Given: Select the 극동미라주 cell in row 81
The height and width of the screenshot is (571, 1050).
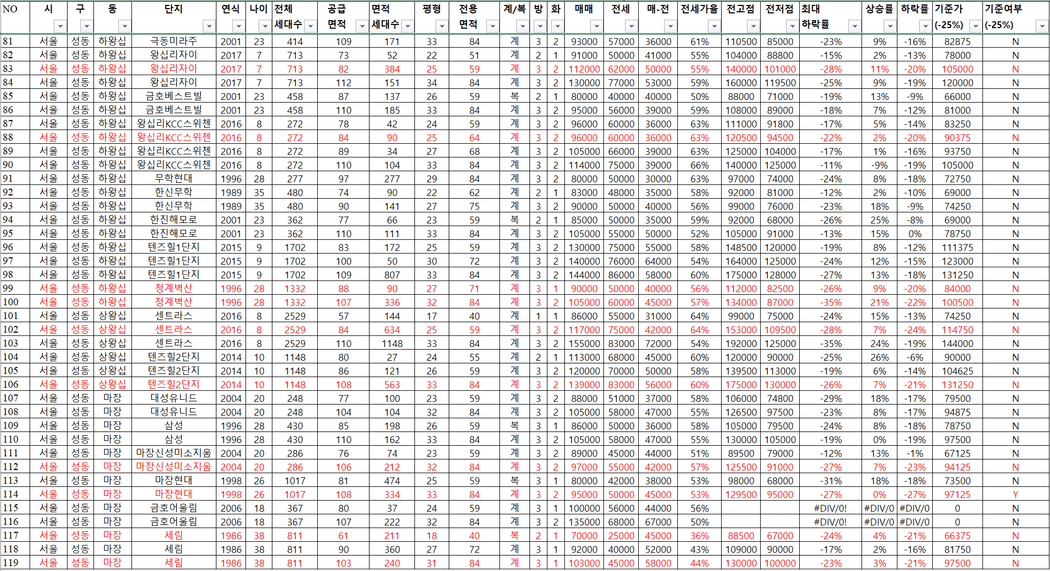Looking at the screenshot, I should click(173, 42).
